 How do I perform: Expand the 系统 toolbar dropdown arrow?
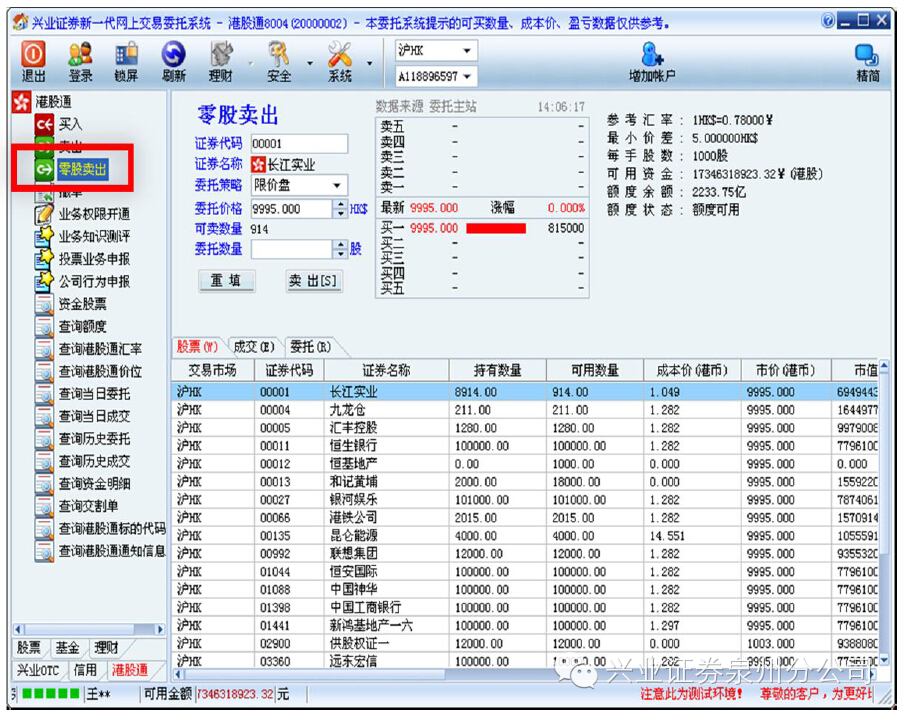(x=369, y=63)
